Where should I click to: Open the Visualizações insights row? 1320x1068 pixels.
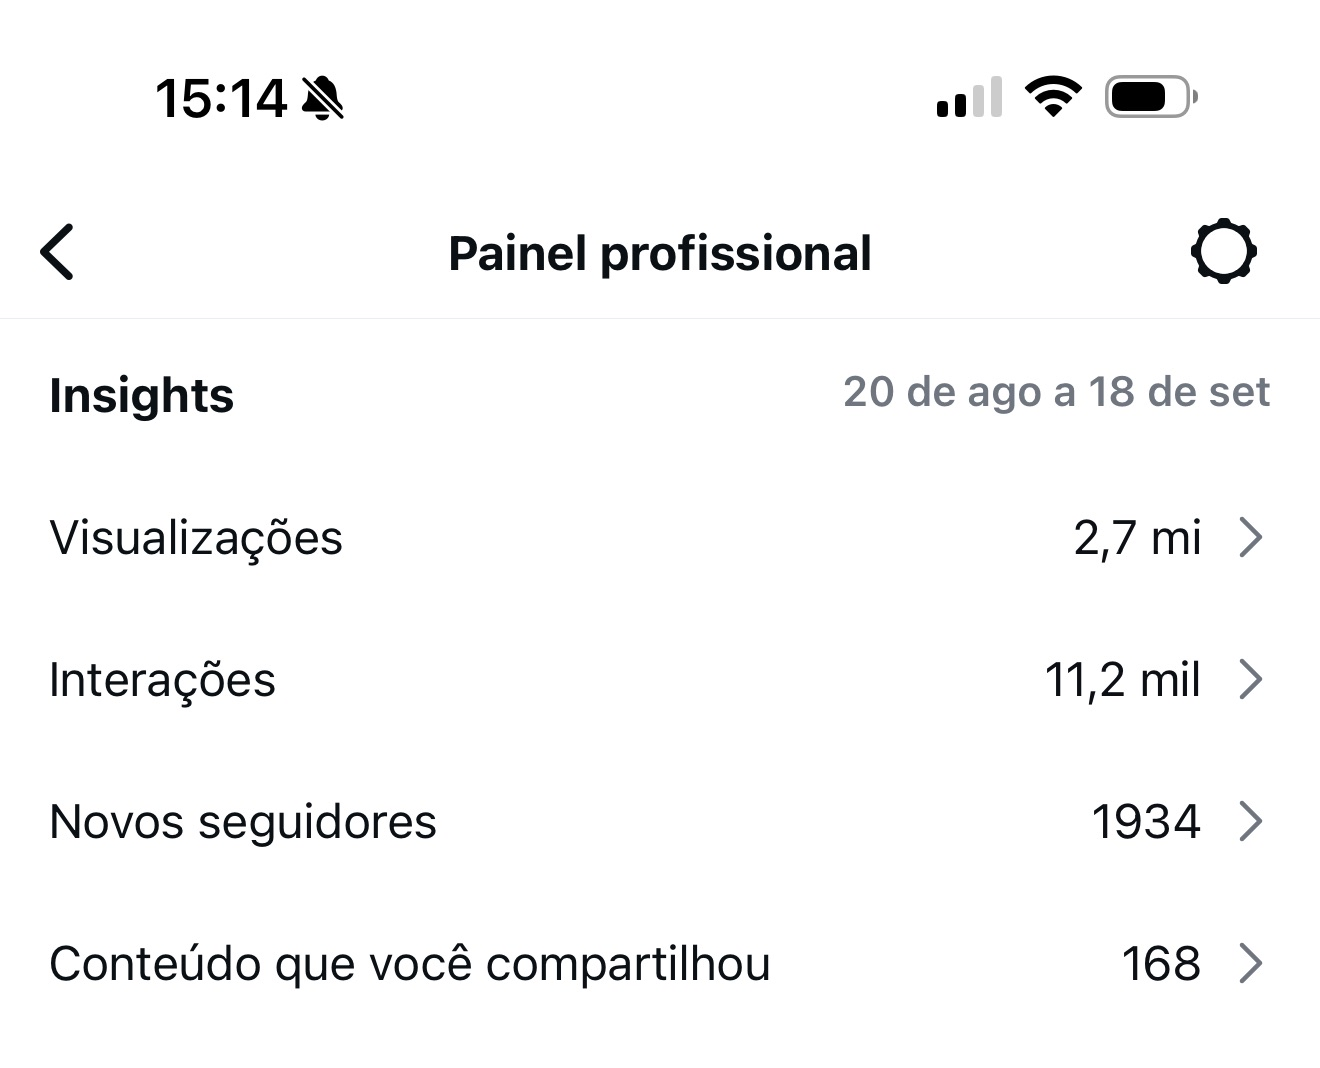[x=196, y=538]
